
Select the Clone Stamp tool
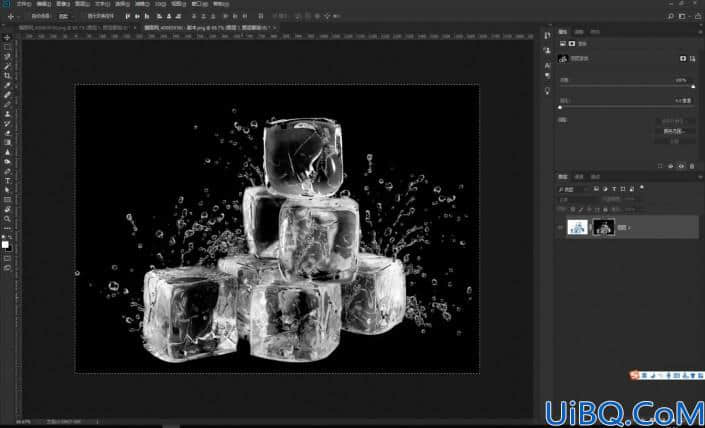pos(7,114)
